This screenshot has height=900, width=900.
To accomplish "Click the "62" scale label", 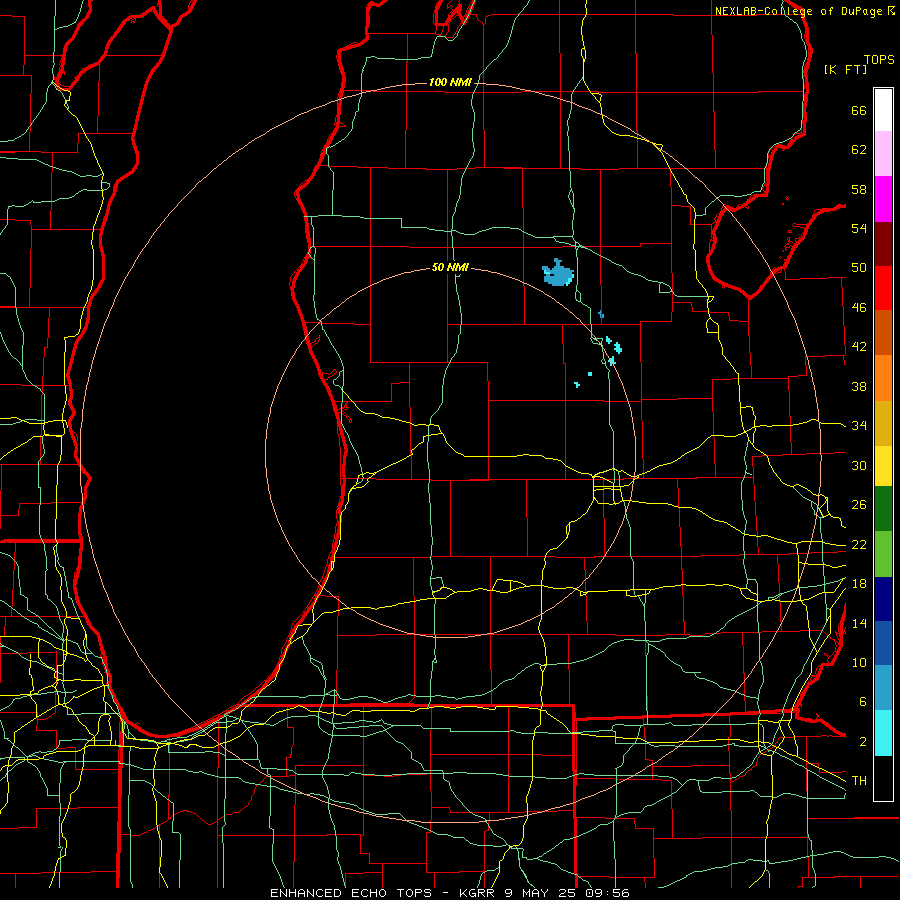I will tap(859, 150).
